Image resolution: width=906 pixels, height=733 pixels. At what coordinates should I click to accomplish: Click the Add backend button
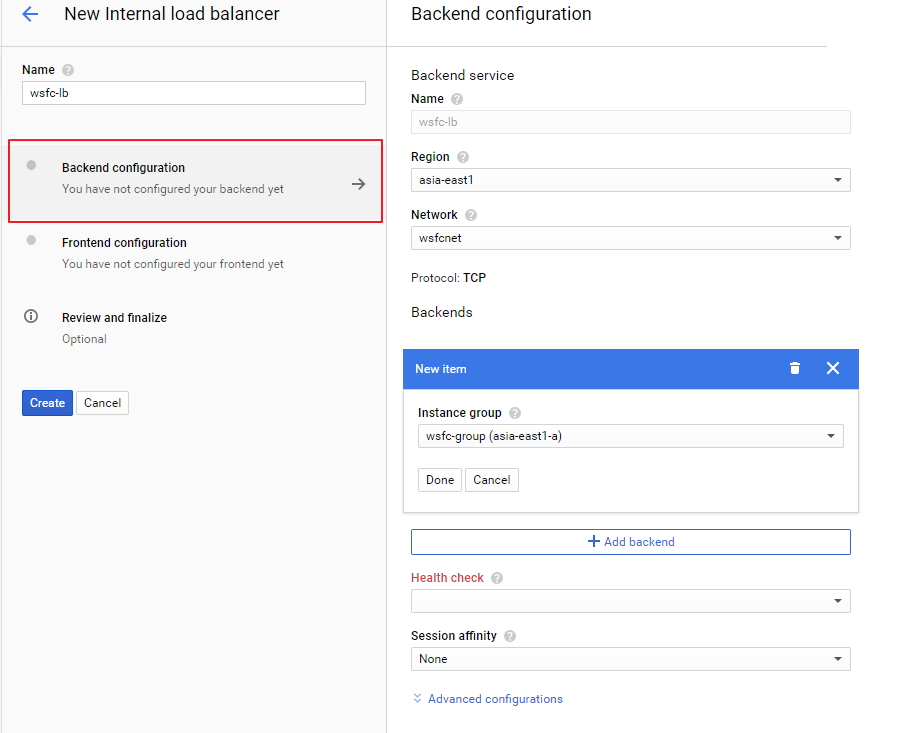(x=630, y=542)
